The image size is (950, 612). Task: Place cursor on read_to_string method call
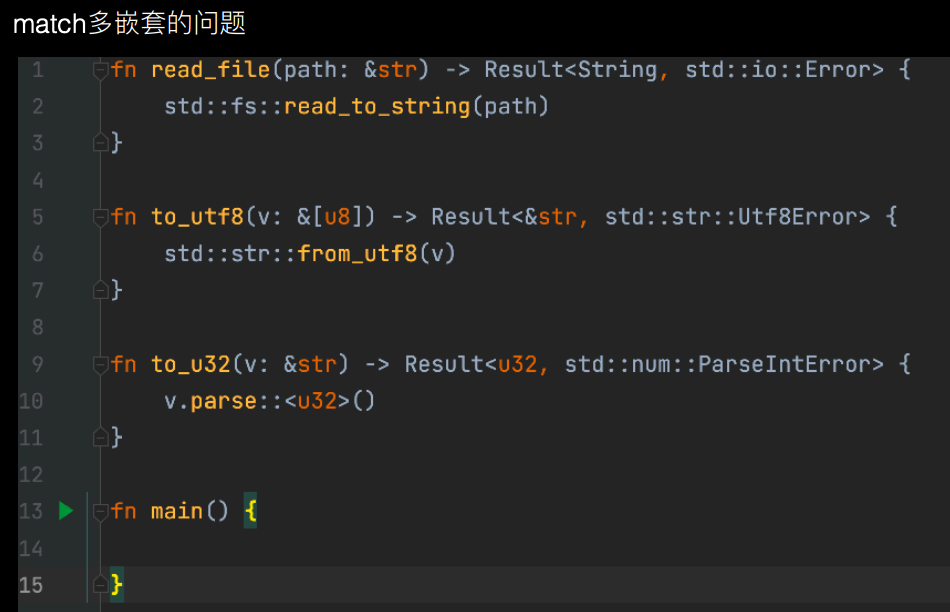[377, 106]
